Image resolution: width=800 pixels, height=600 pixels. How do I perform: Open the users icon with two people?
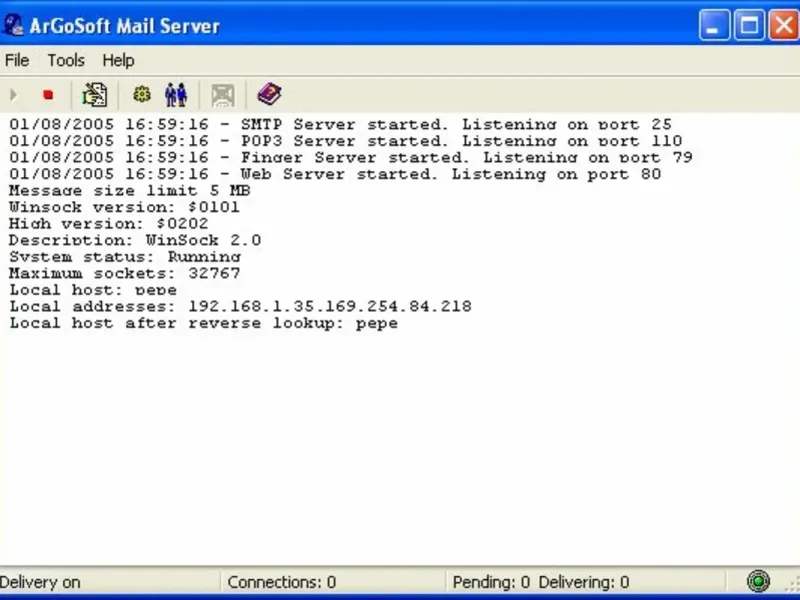176,95
